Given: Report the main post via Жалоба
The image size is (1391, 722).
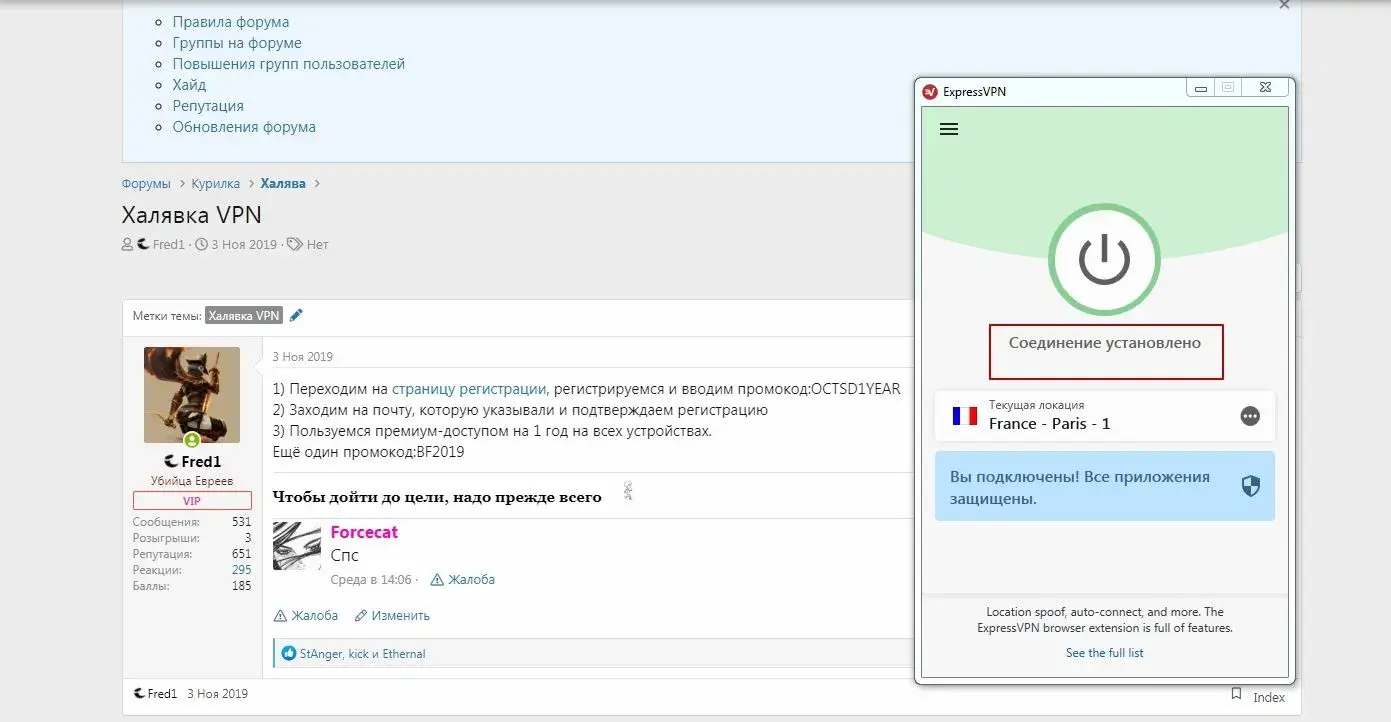Looking at the screenshot, I should 306,616.
